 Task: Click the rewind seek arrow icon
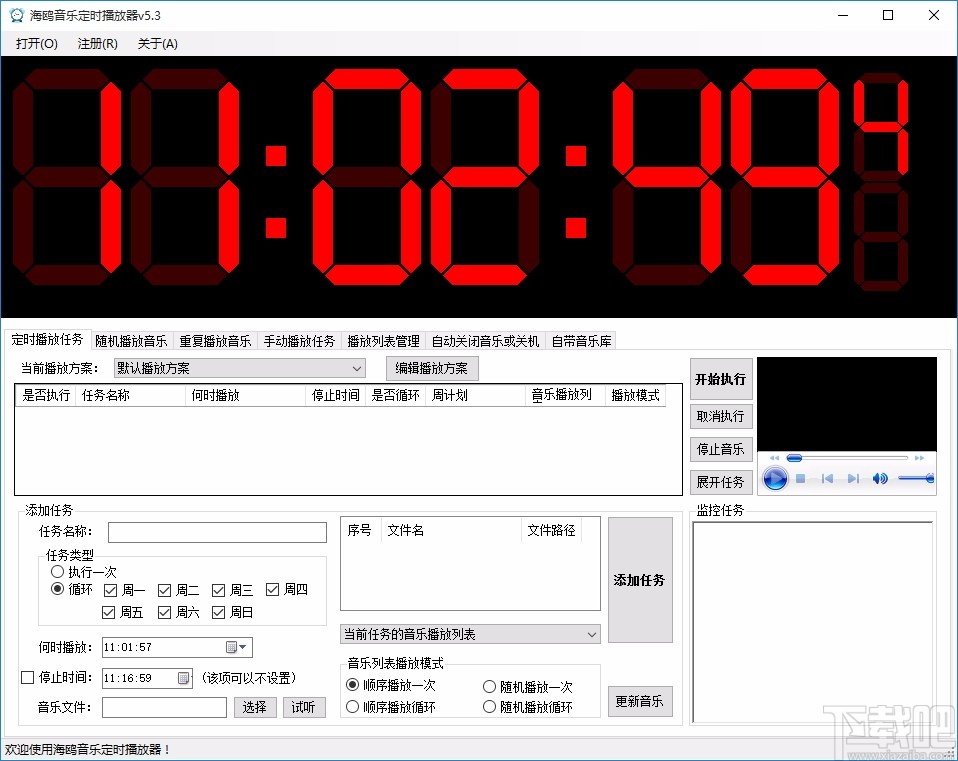774,458
